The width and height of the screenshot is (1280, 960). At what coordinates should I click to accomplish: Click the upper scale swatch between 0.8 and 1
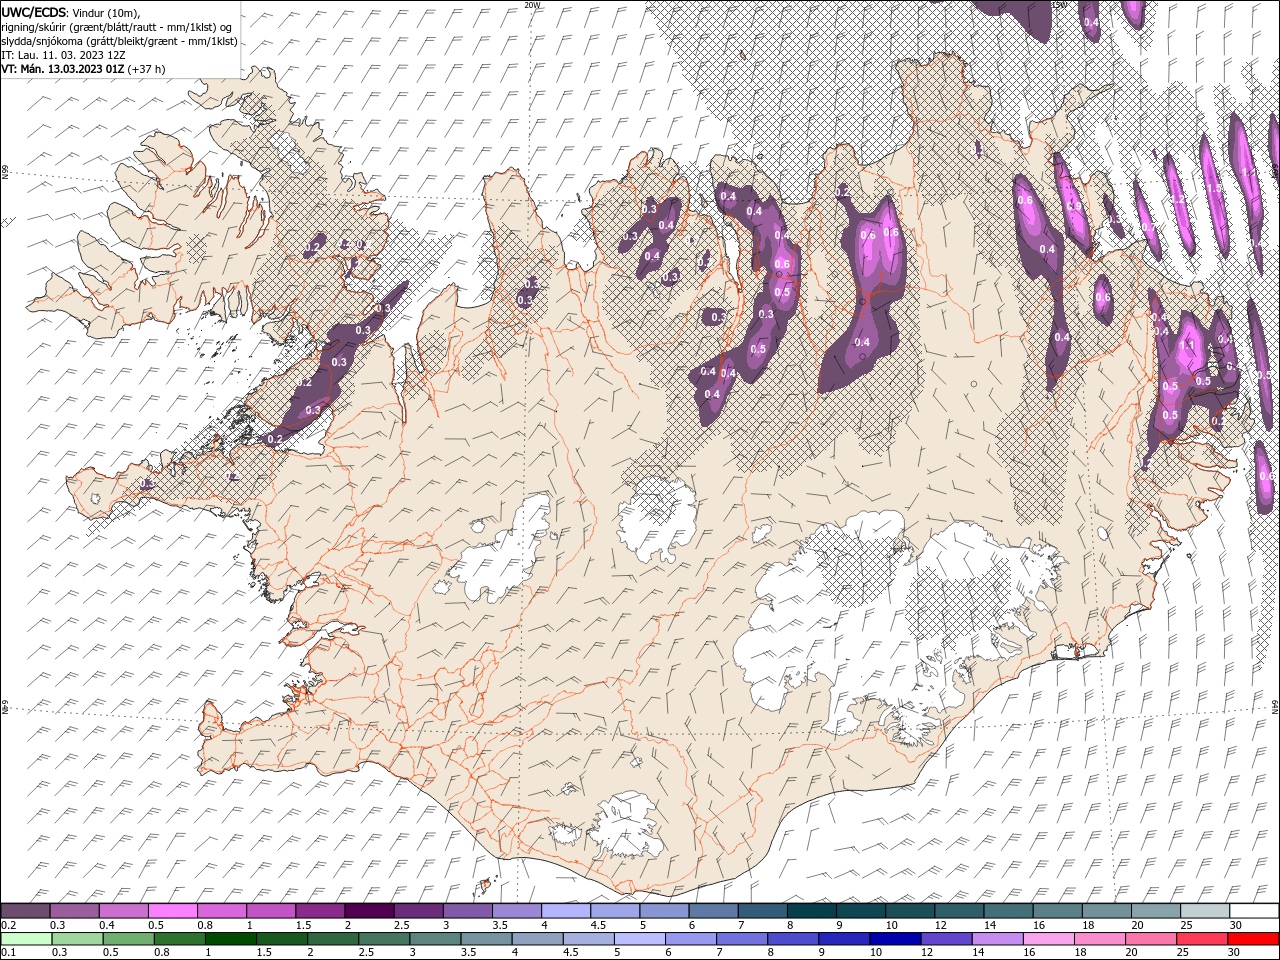pyautogui.click(x=222, y=911)
